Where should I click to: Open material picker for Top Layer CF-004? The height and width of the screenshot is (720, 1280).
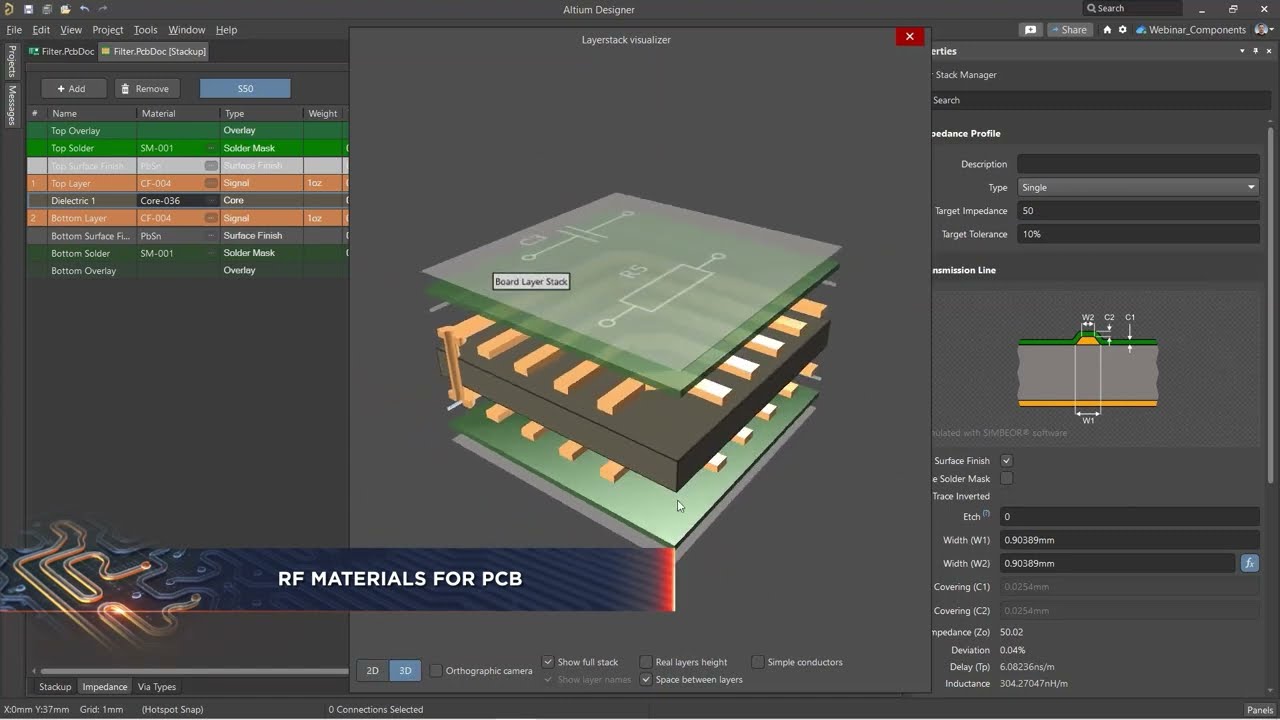click(x=211, y=183)
